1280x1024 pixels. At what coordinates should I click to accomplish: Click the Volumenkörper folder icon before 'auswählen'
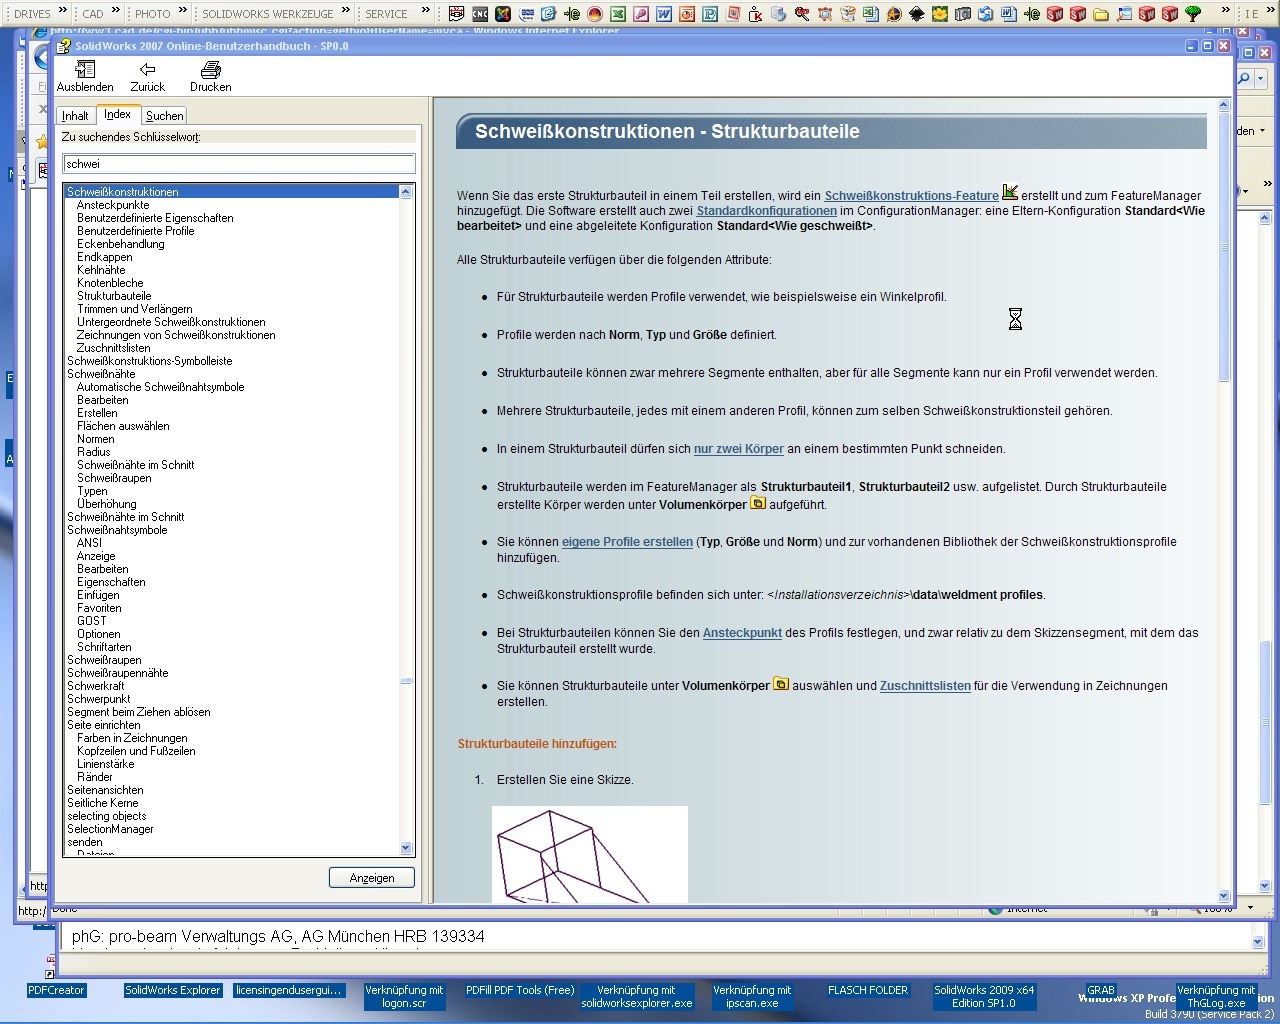coord(781,684)
